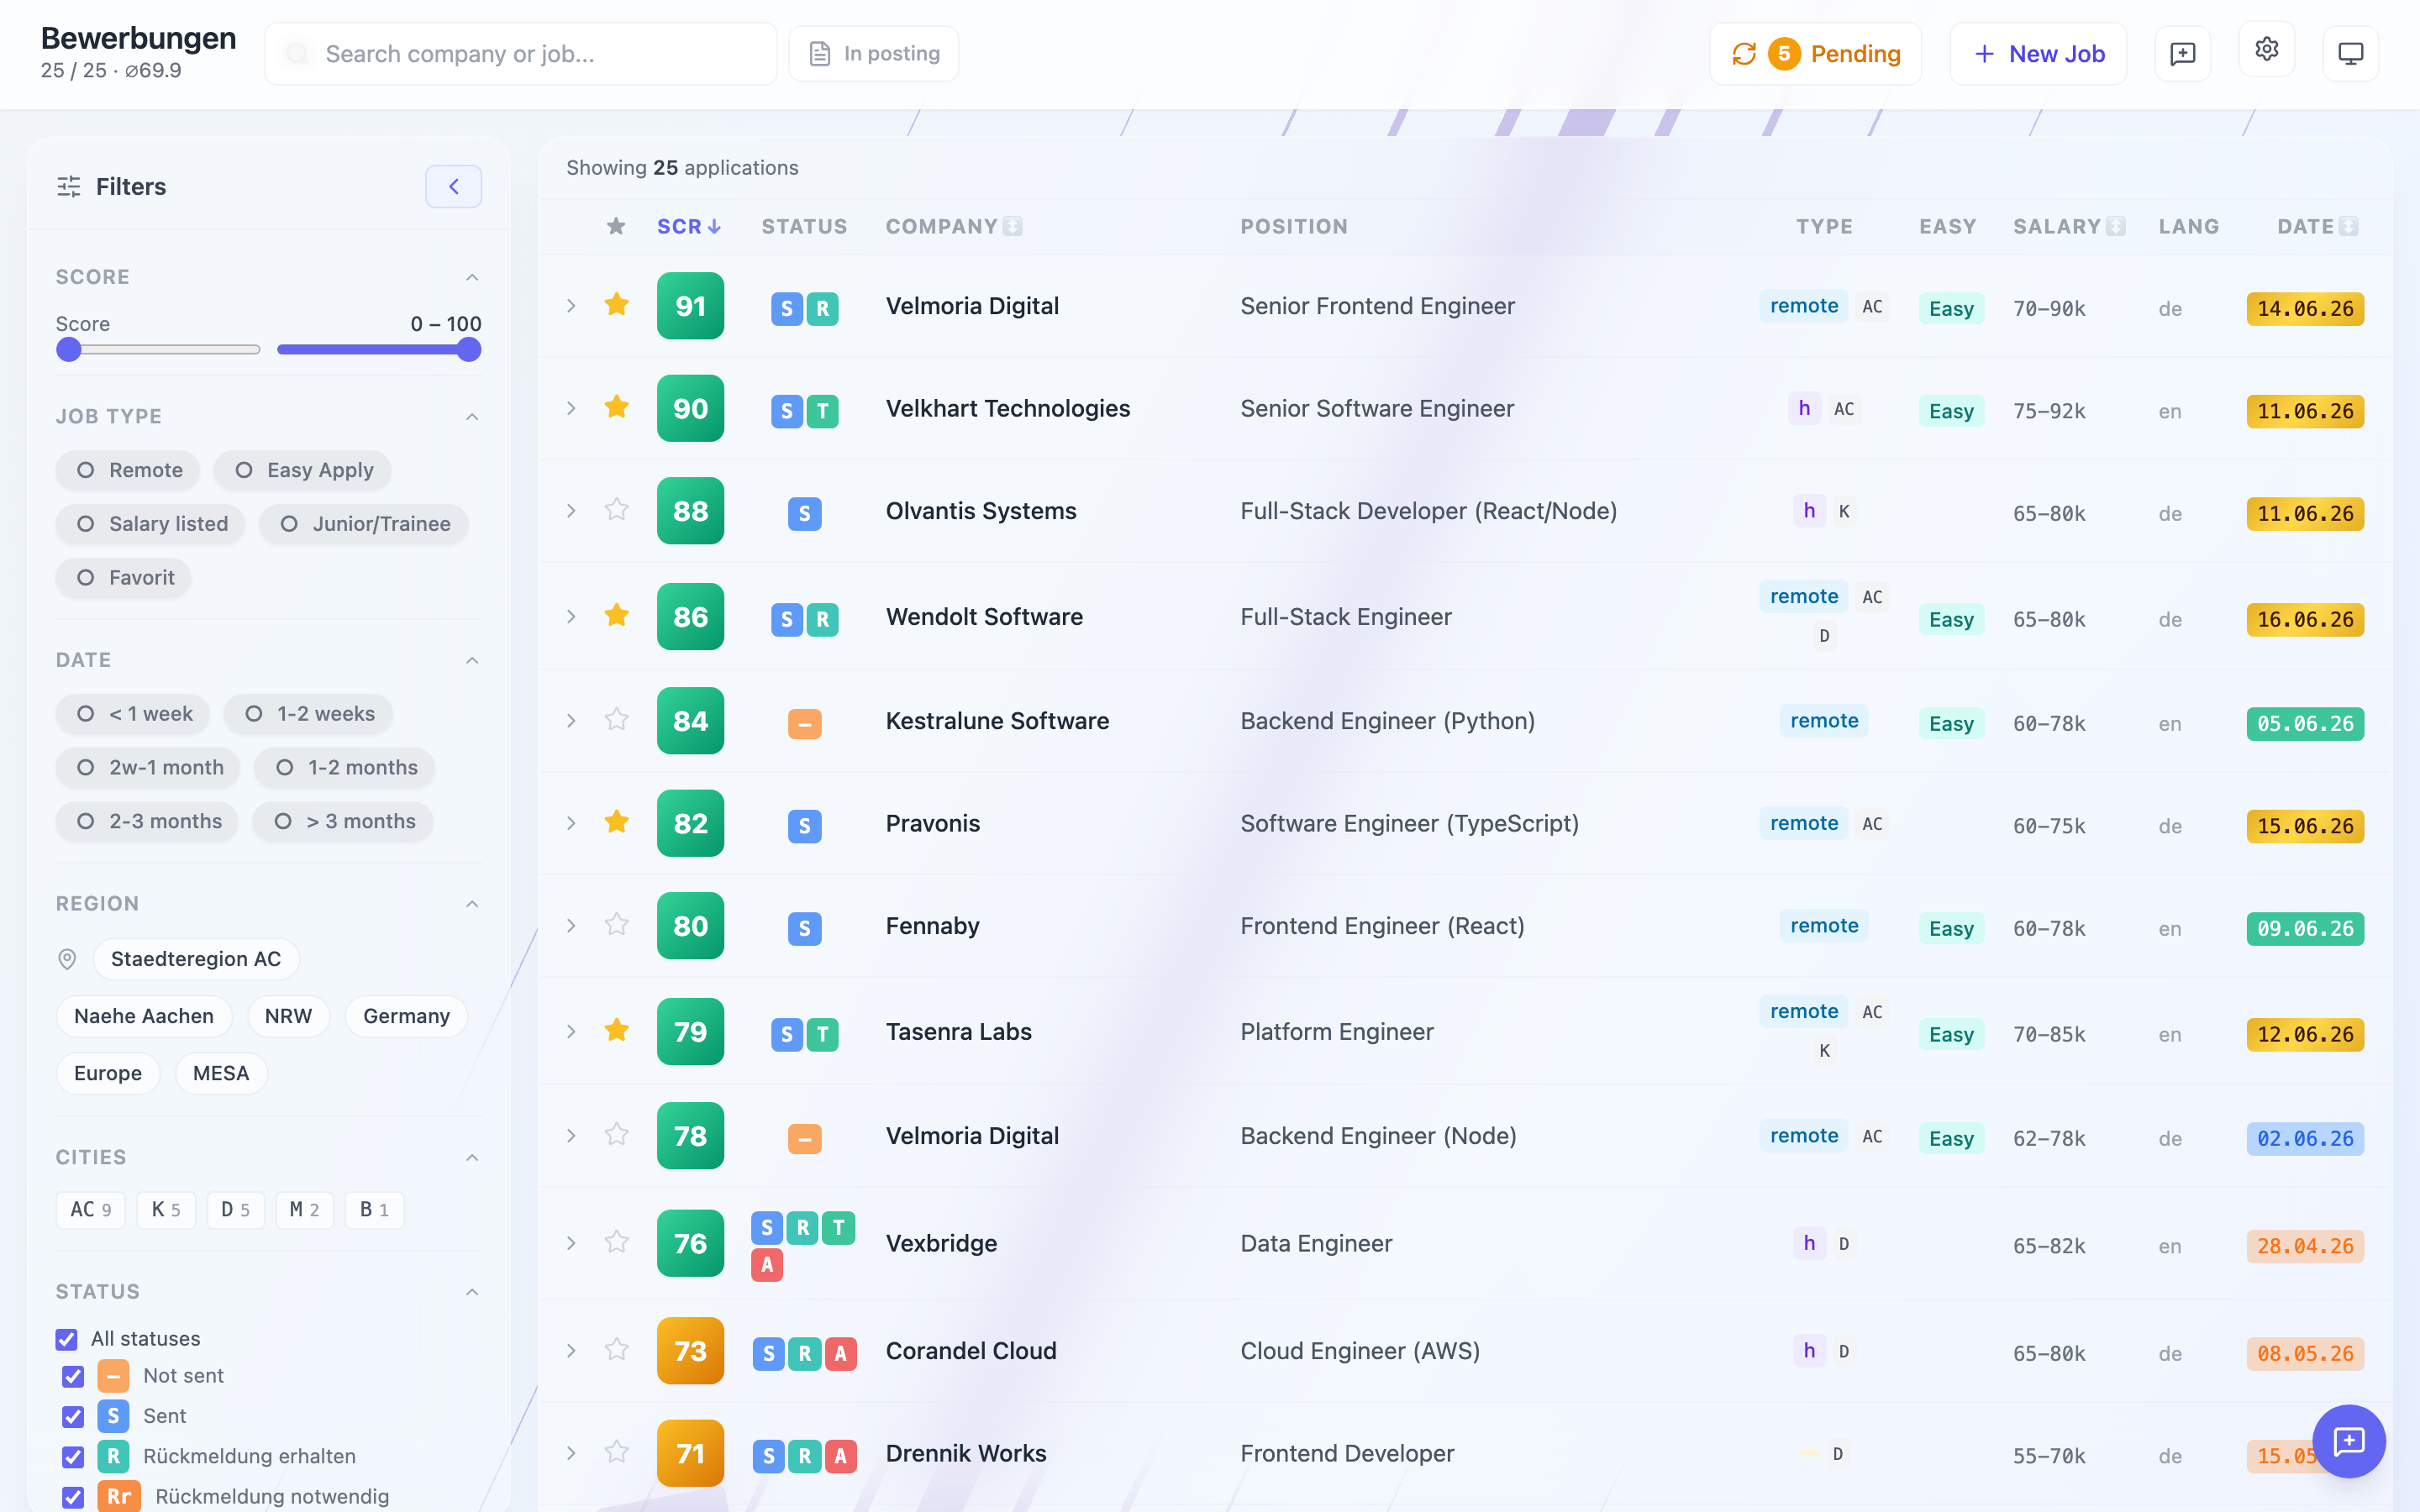
Task: Unstar the Tasenra Labs application
Action: point(616,1030)
